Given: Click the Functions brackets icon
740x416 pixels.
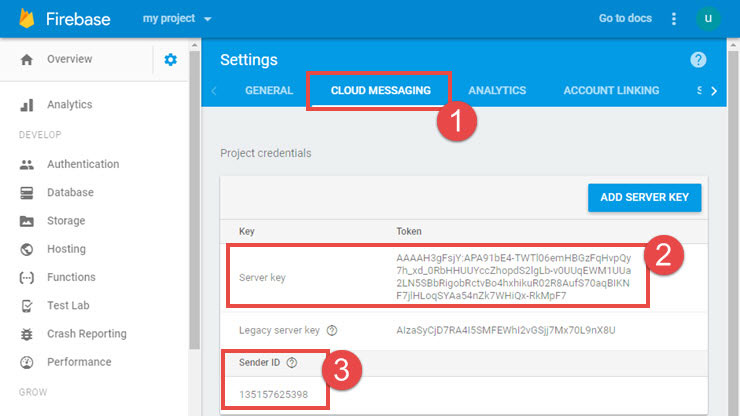Looking at the screenshot, I should 27,278.
